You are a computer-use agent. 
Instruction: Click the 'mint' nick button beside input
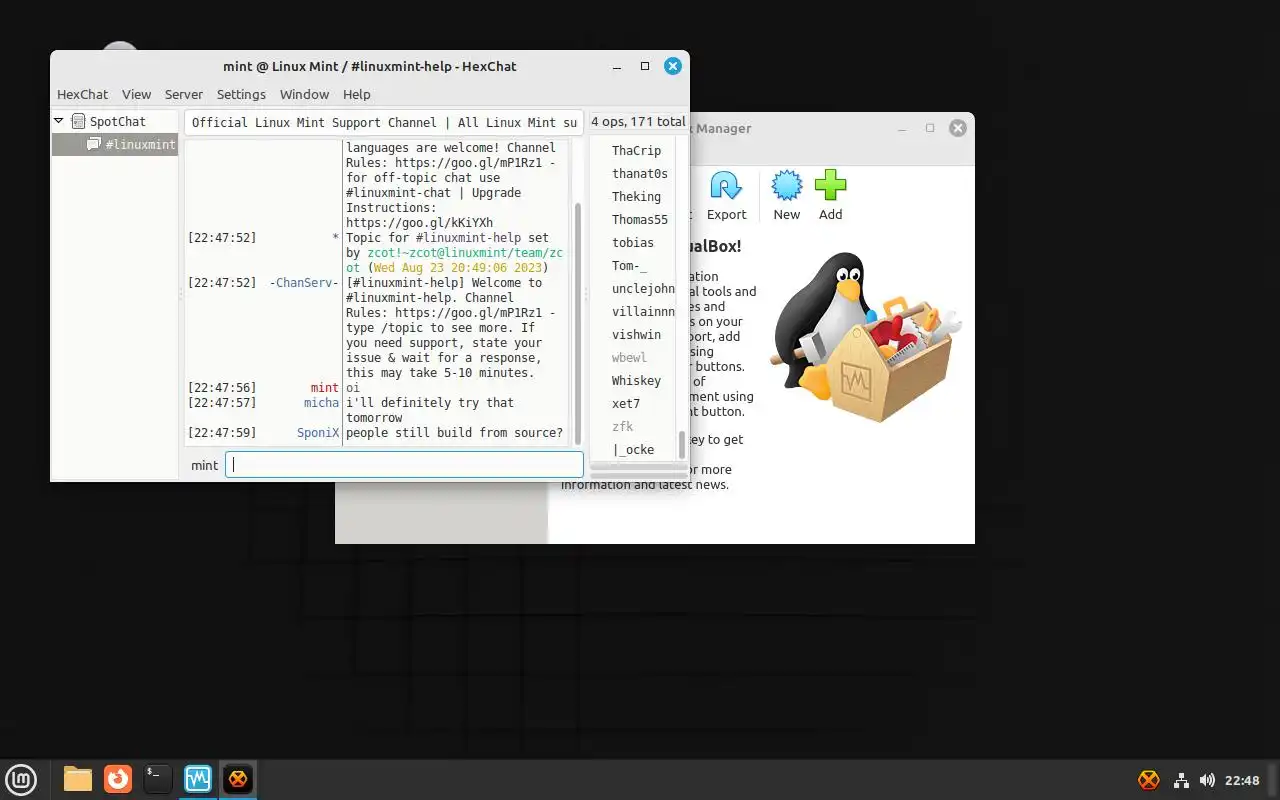[205, 465]
